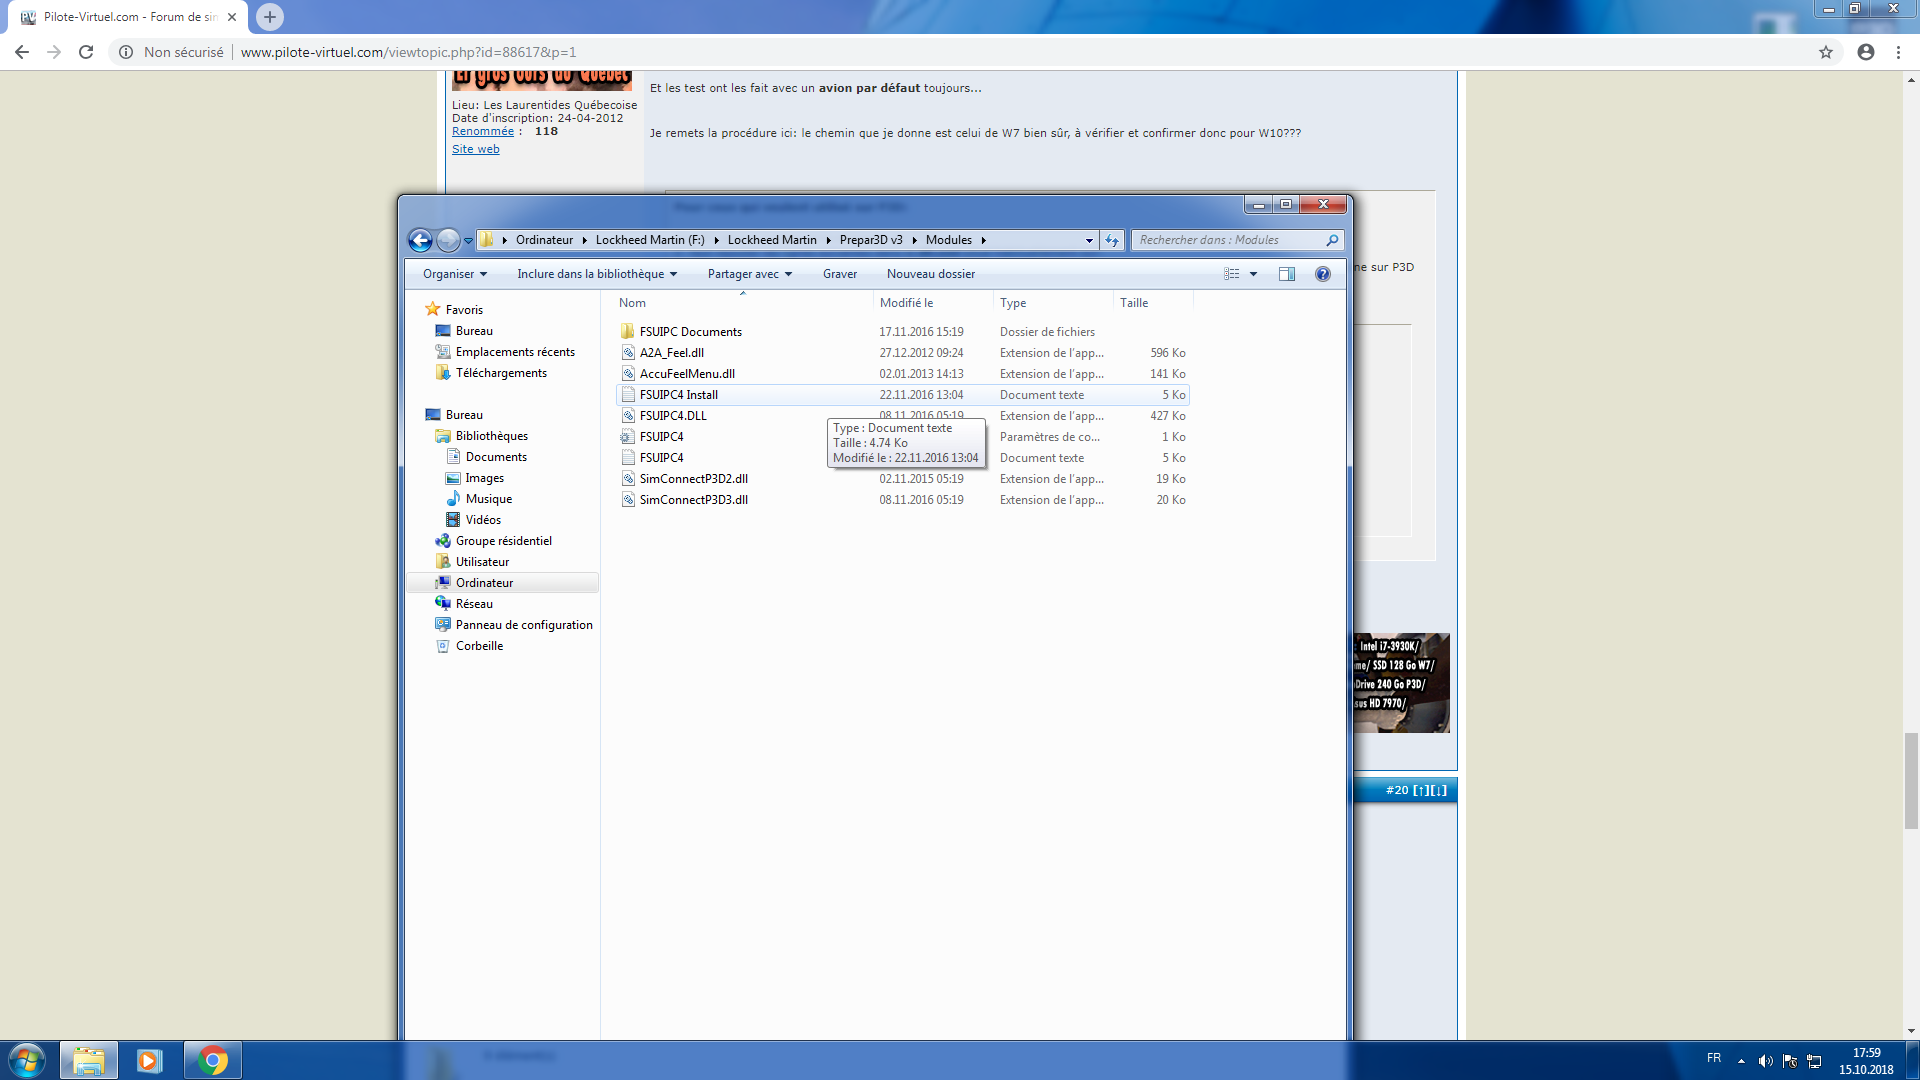This screenshot has height=1080, width=1920.
Task: Go back with Explorer's back arrow
Action: click(420, 240)
